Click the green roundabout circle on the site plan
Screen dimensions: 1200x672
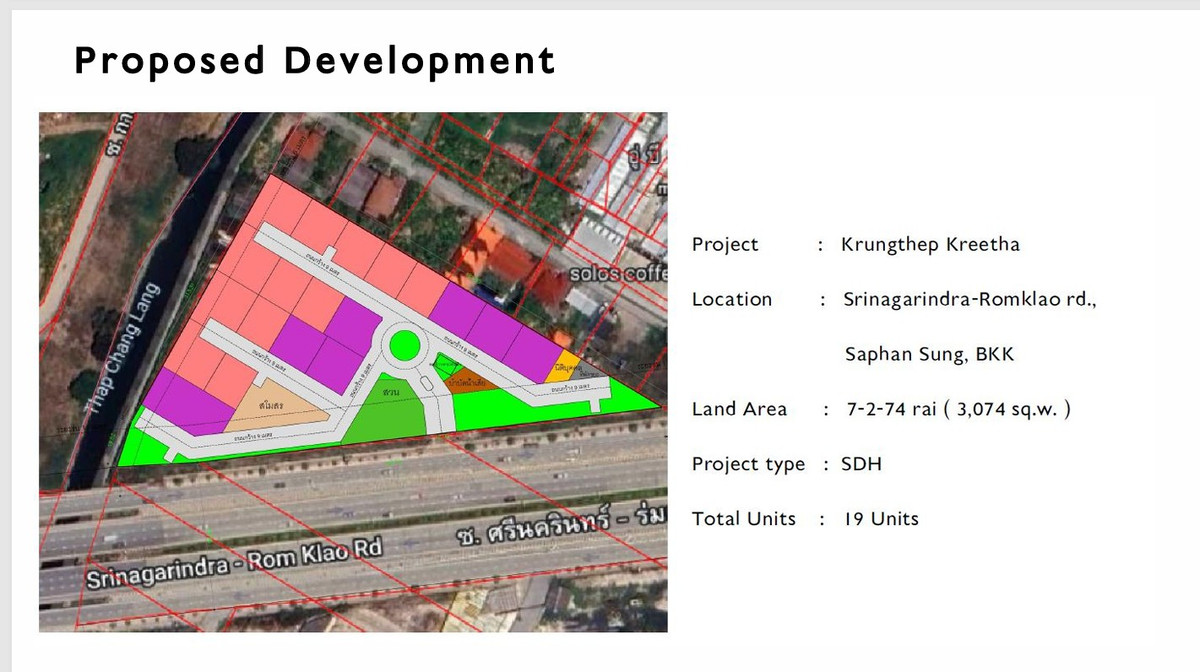404,345
